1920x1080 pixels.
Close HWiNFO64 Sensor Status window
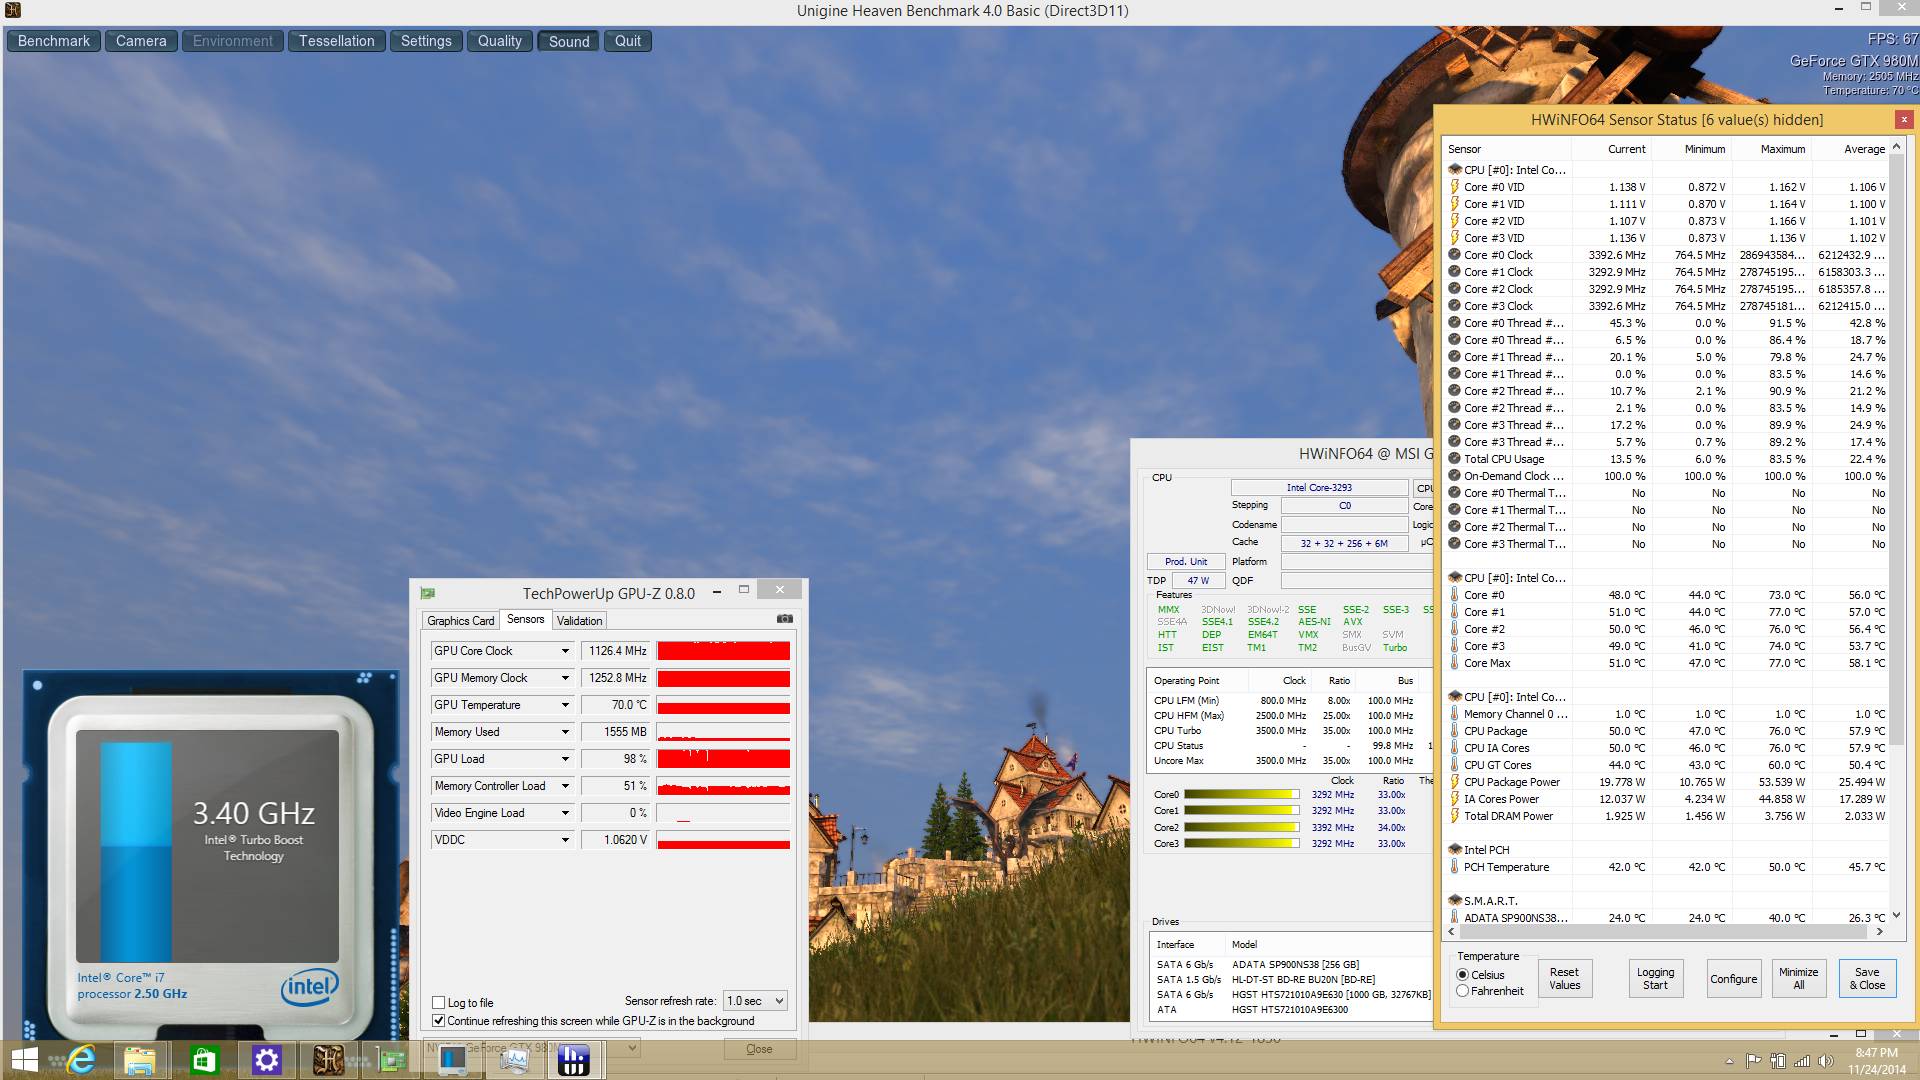[1904, 120]
